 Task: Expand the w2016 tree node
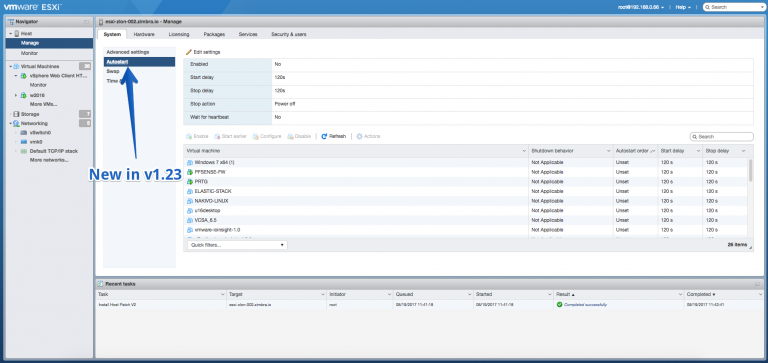click(x=16, y=95)
